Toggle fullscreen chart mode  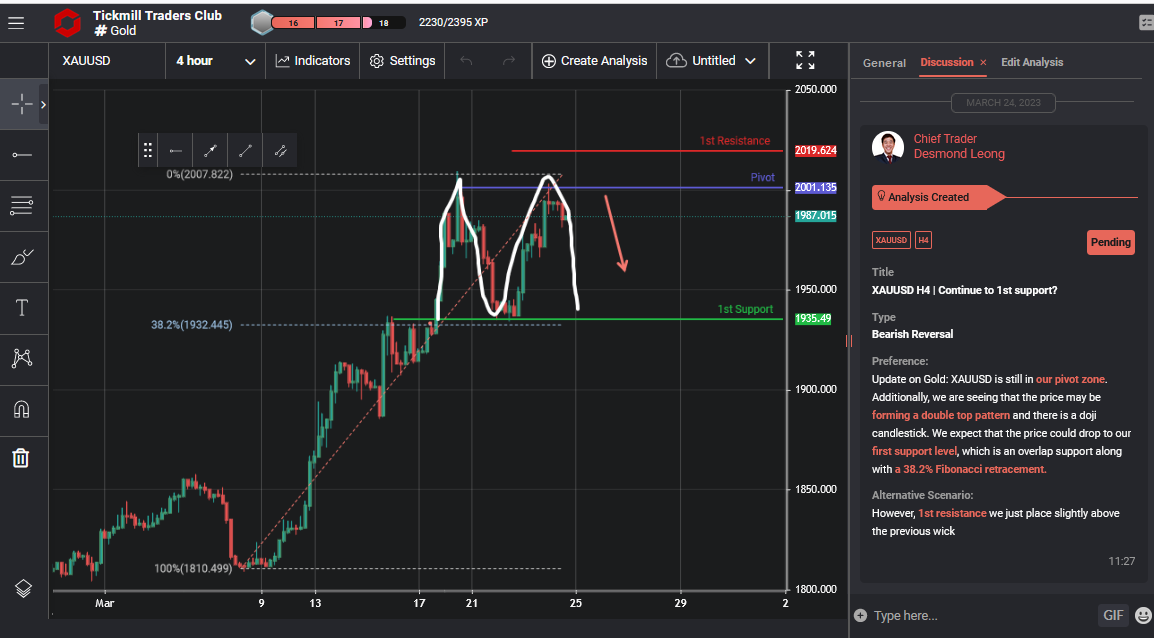805,60
